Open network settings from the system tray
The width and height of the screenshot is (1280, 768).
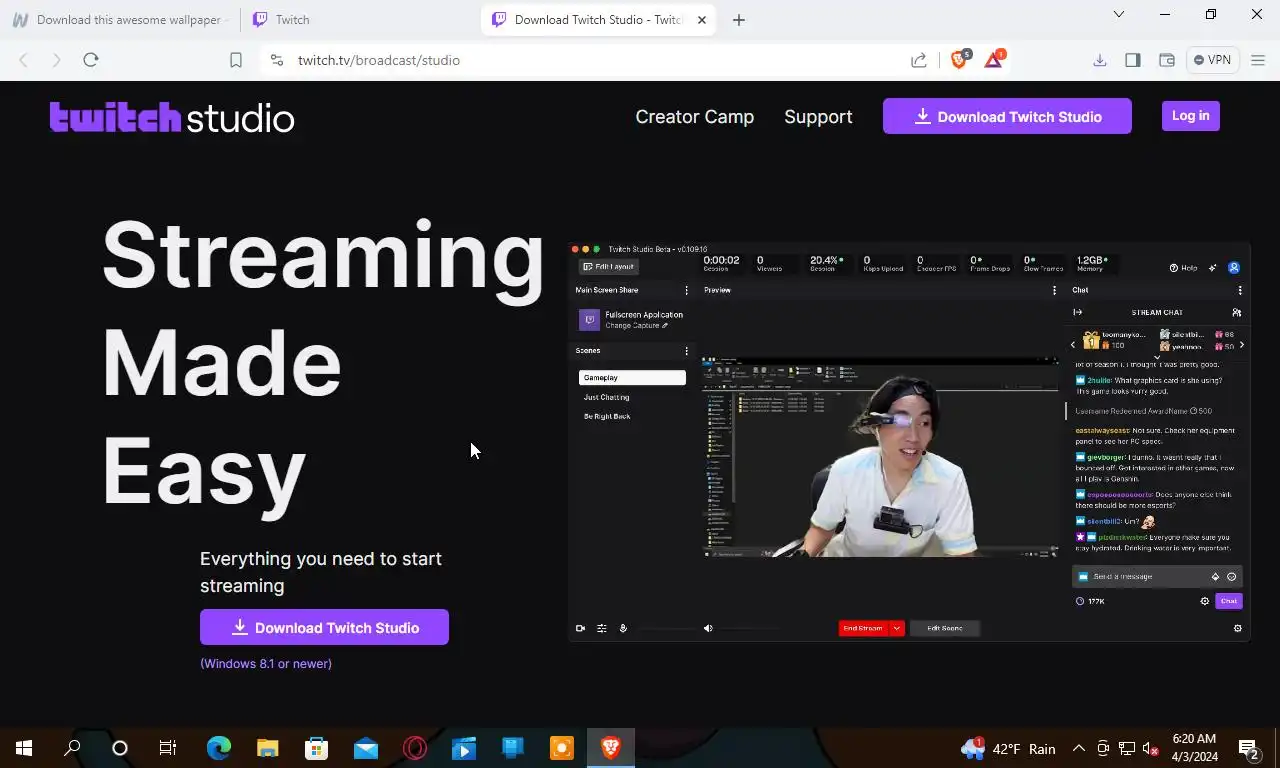point(1127,748)
